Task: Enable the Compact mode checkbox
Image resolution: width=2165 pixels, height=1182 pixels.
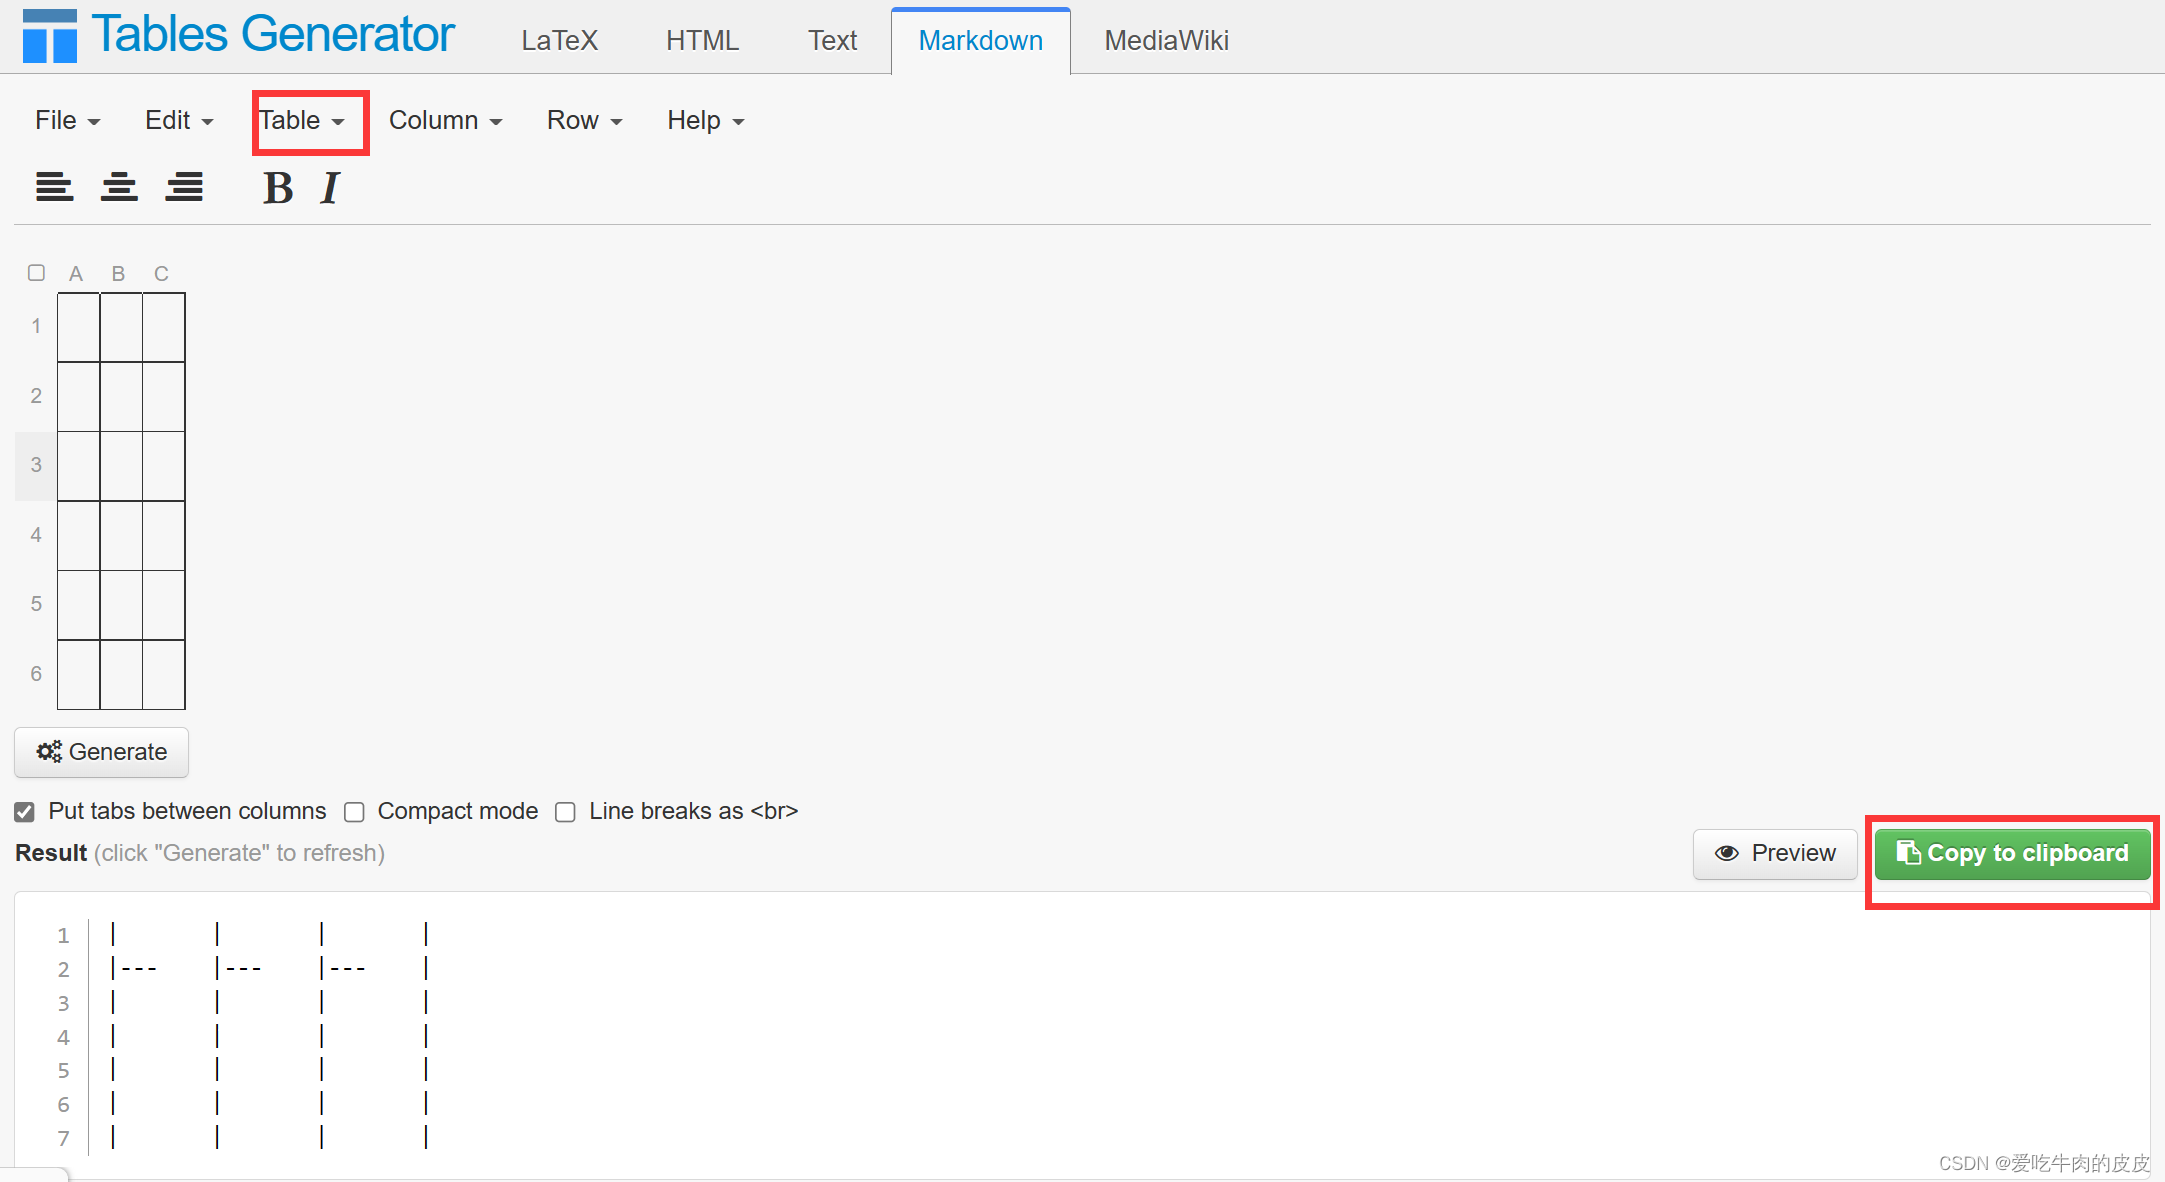Action: pyautogui.click(x=354, y=812)
